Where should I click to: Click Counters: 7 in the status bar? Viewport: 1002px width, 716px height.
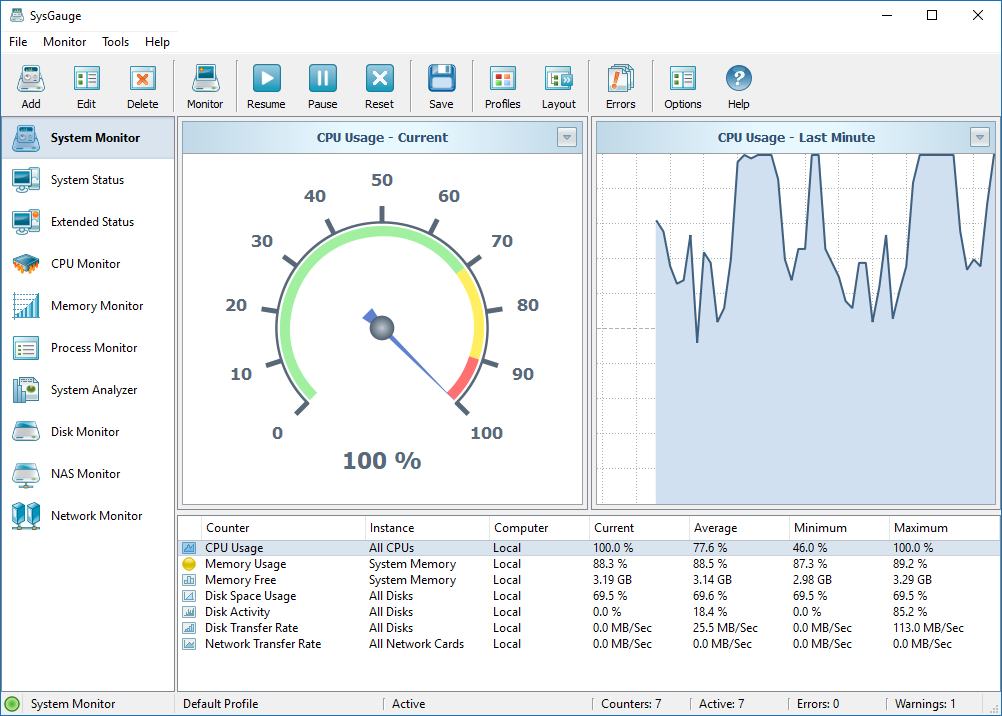coord(631,704)
